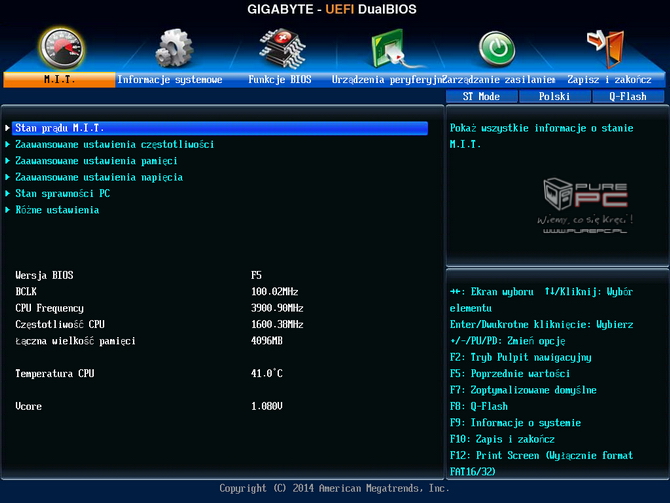Click the green power management icon
670x503 pixels.
(x=497, y=49)
